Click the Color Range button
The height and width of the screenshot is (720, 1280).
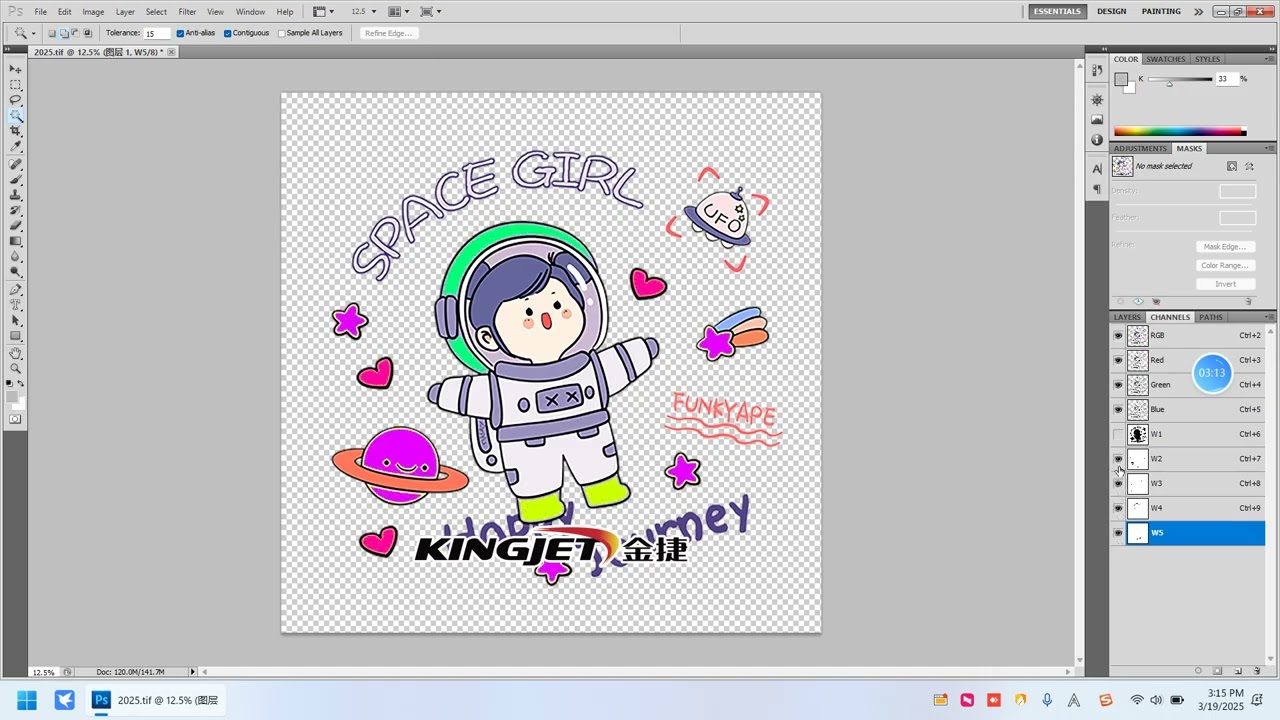coord(1225,265)
